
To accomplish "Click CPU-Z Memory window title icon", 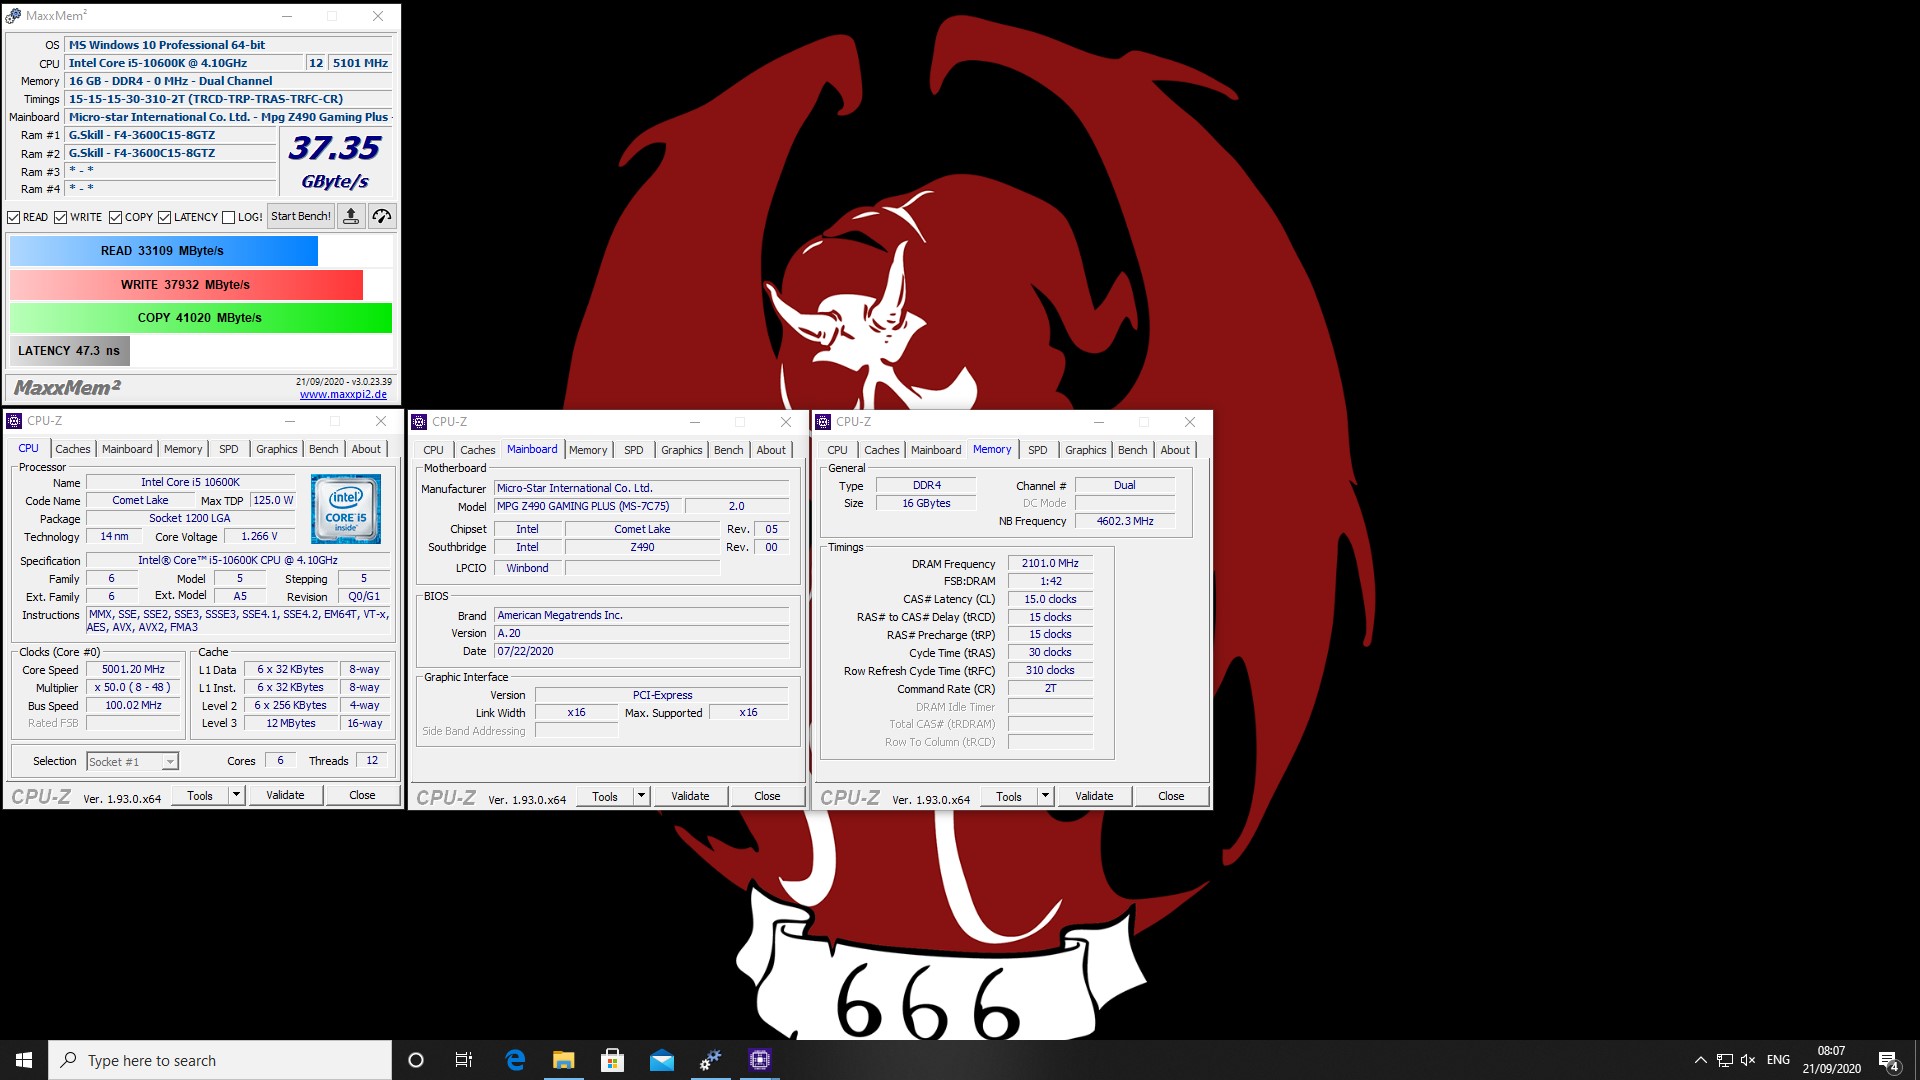I will [x=824, y=422].
